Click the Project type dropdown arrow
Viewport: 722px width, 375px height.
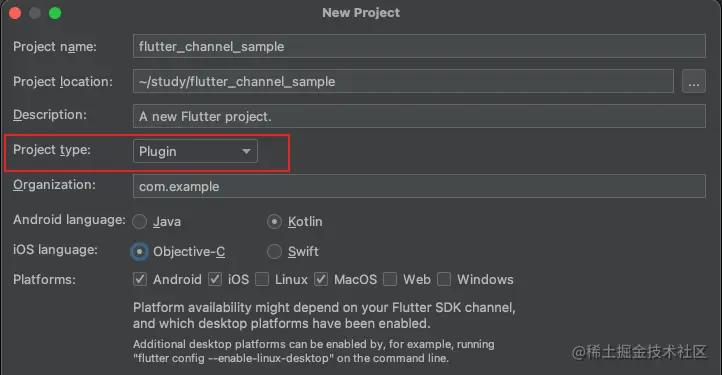pyautogui.click(x=246, y=151)
